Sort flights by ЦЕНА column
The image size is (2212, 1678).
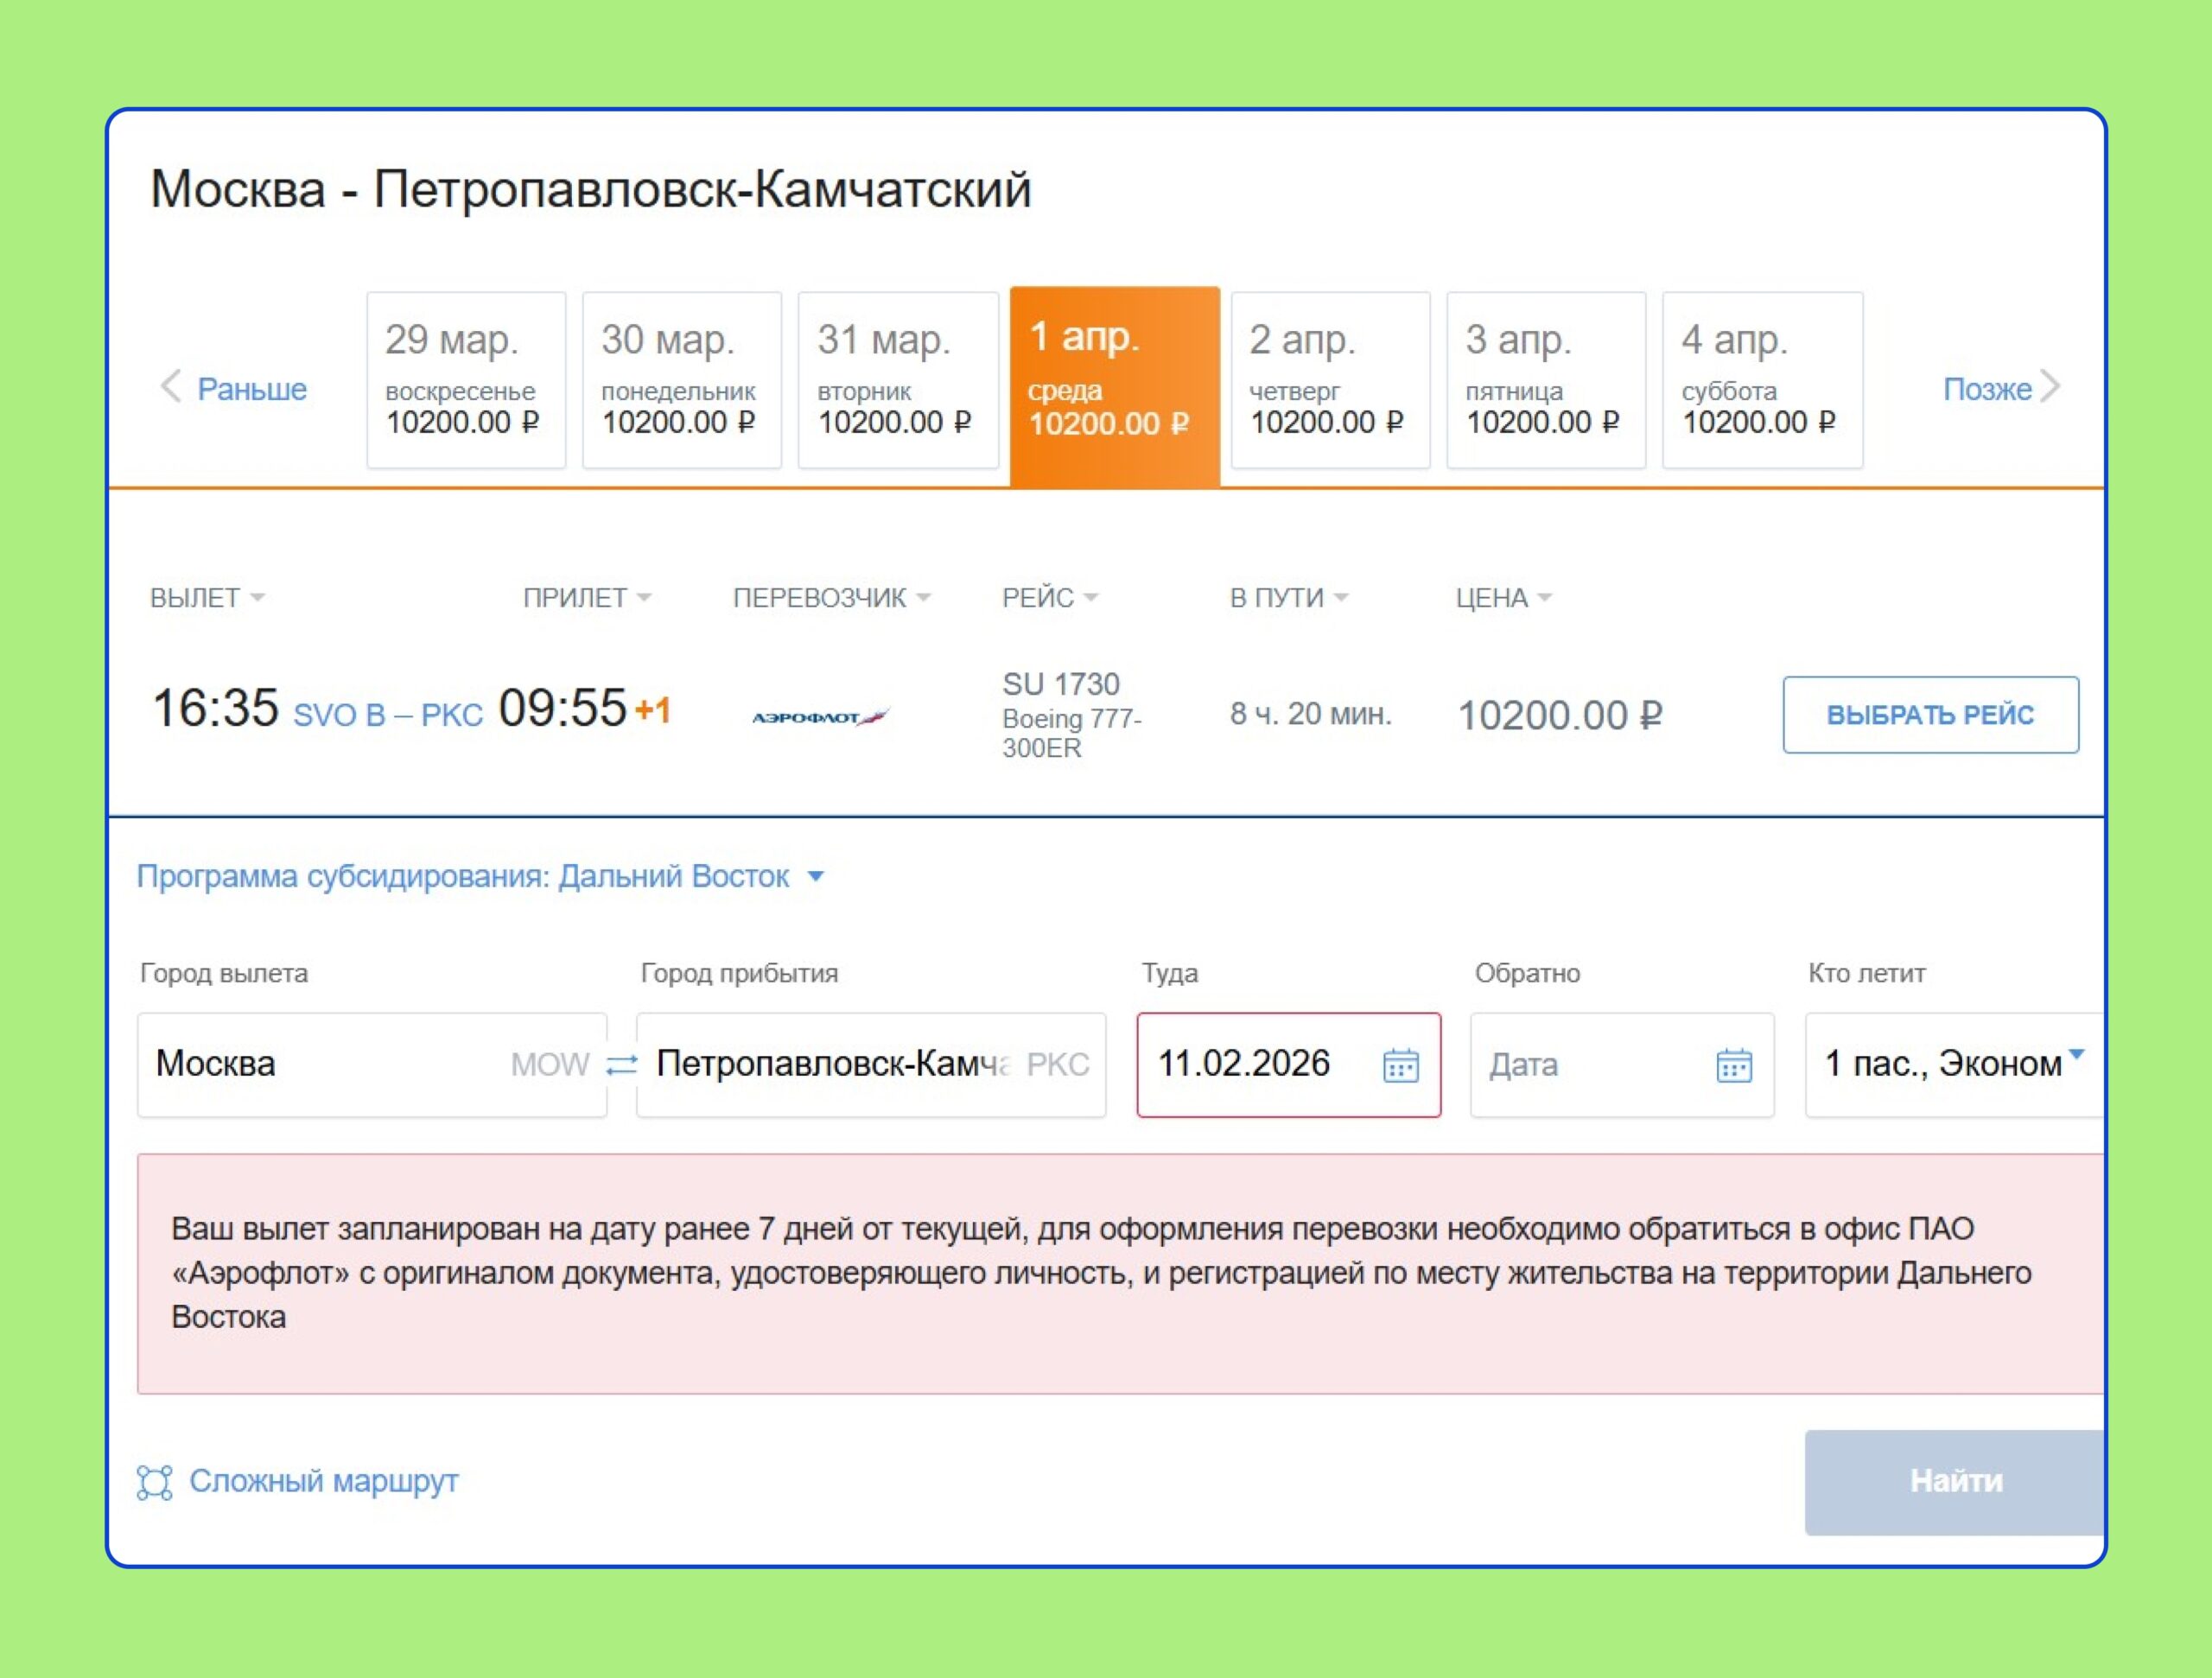tap(1502, 598)
